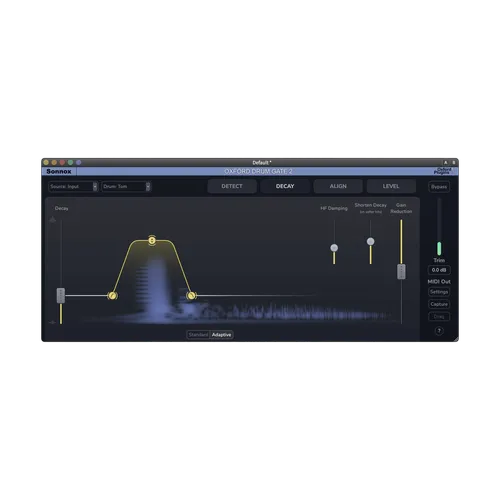Click the Oxford Plugins logo

(443, 171)
